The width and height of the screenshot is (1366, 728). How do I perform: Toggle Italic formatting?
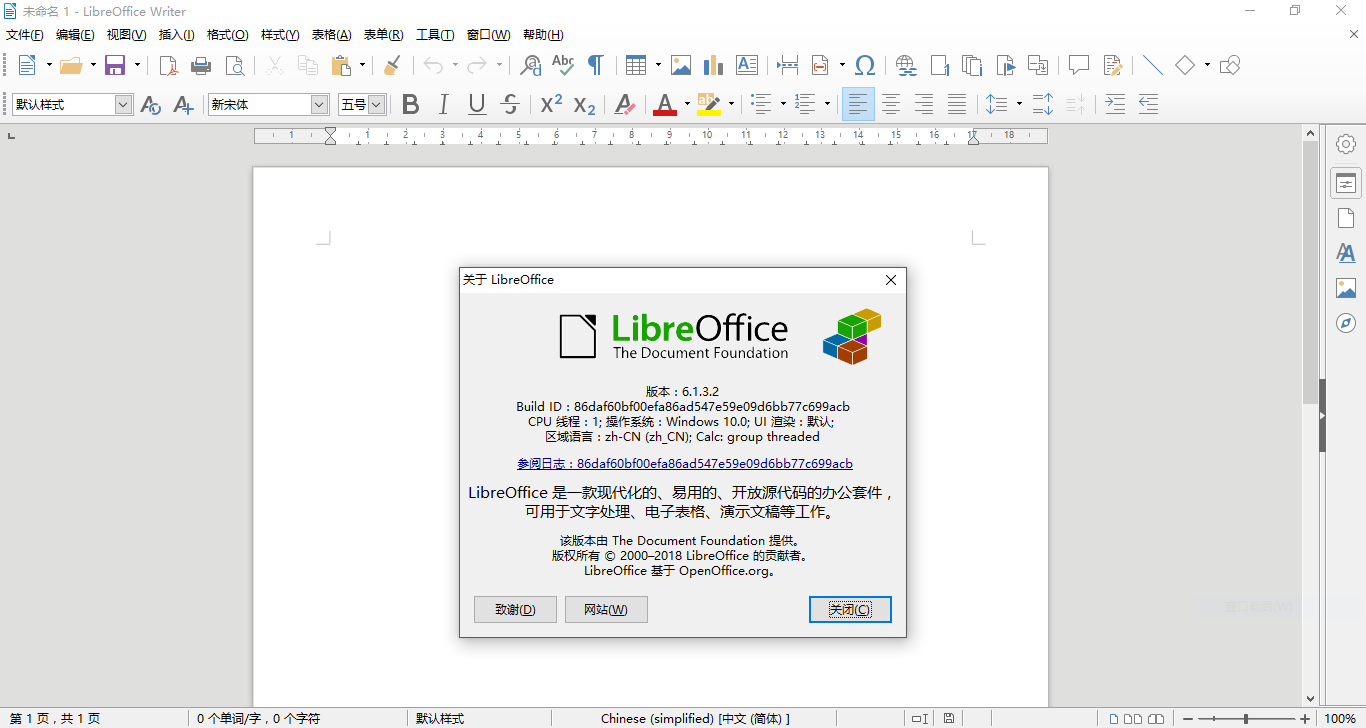(443, 104)
